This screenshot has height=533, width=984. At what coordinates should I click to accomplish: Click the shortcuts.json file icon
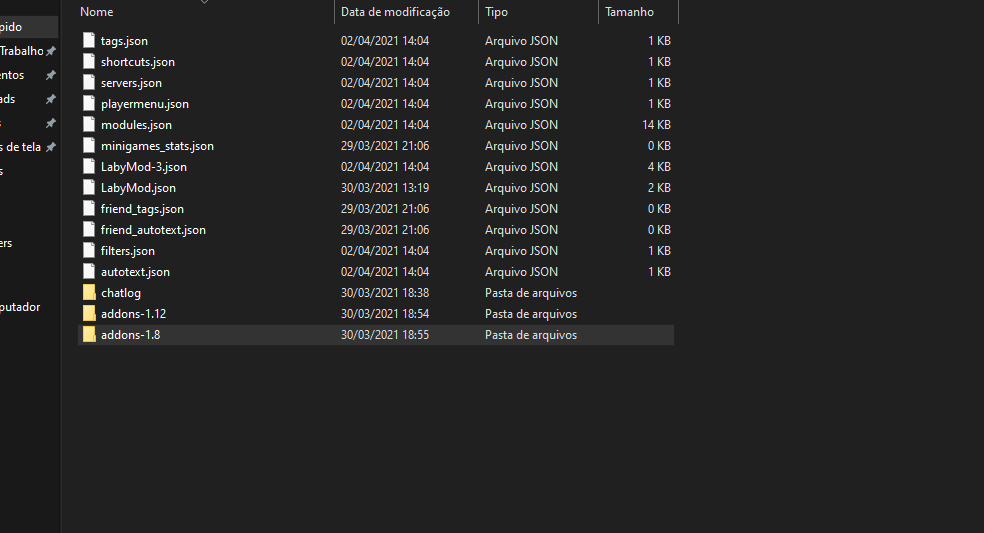click(x=89, y=62)
